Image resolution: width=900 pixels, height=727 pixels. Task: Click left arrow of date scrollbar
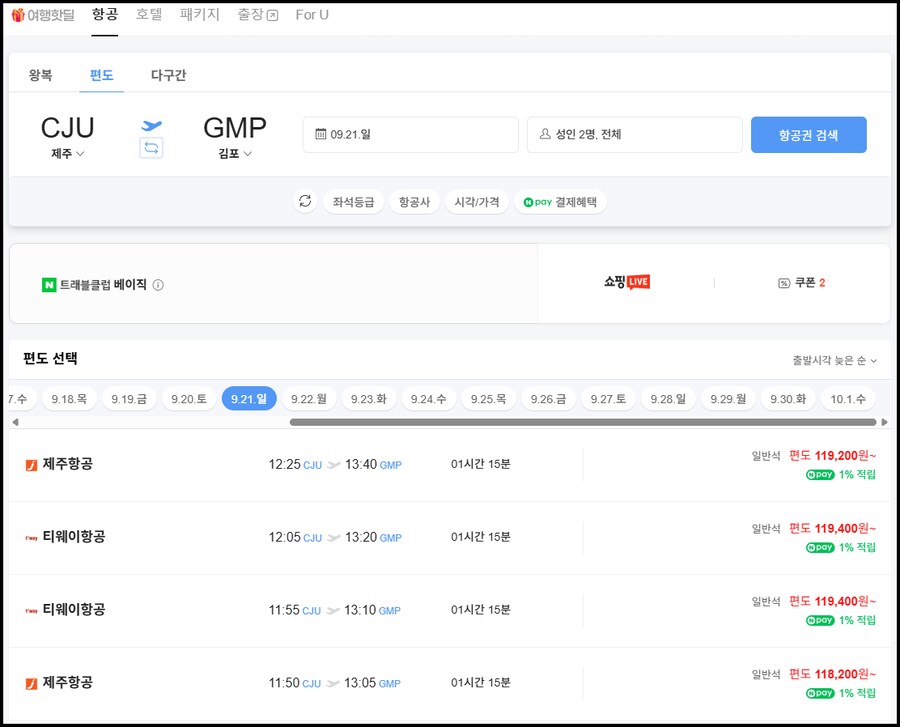tap(14, 422)
